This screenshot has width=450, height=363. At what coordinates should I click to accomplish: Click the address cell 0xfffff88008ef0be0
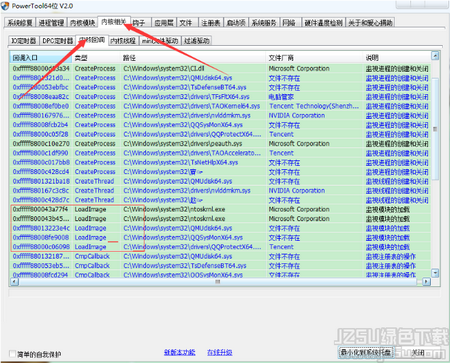[41, 106]
